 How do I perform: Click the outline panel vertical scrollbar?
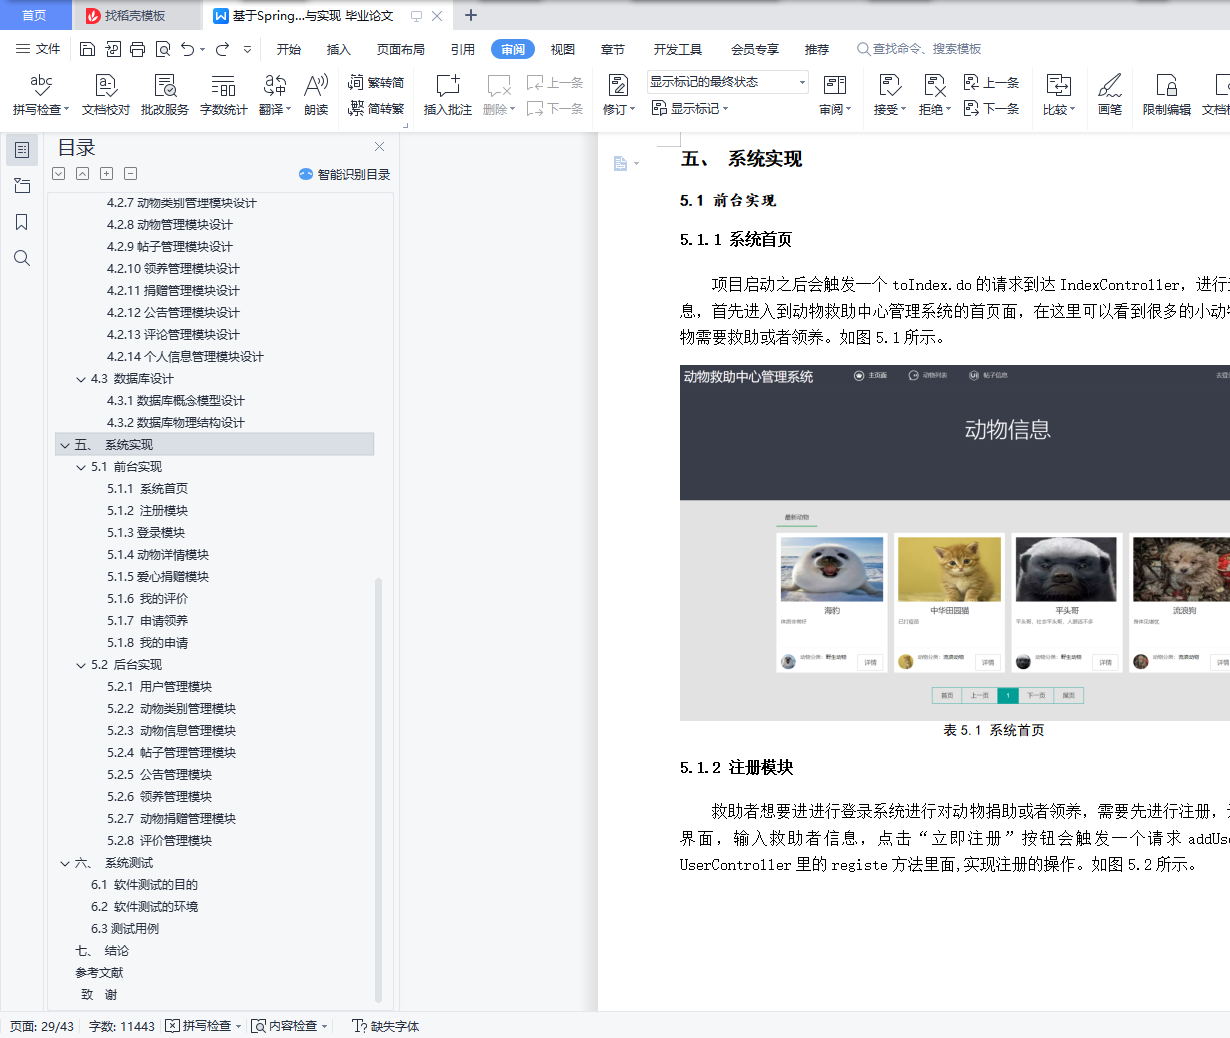coord(378,788)
